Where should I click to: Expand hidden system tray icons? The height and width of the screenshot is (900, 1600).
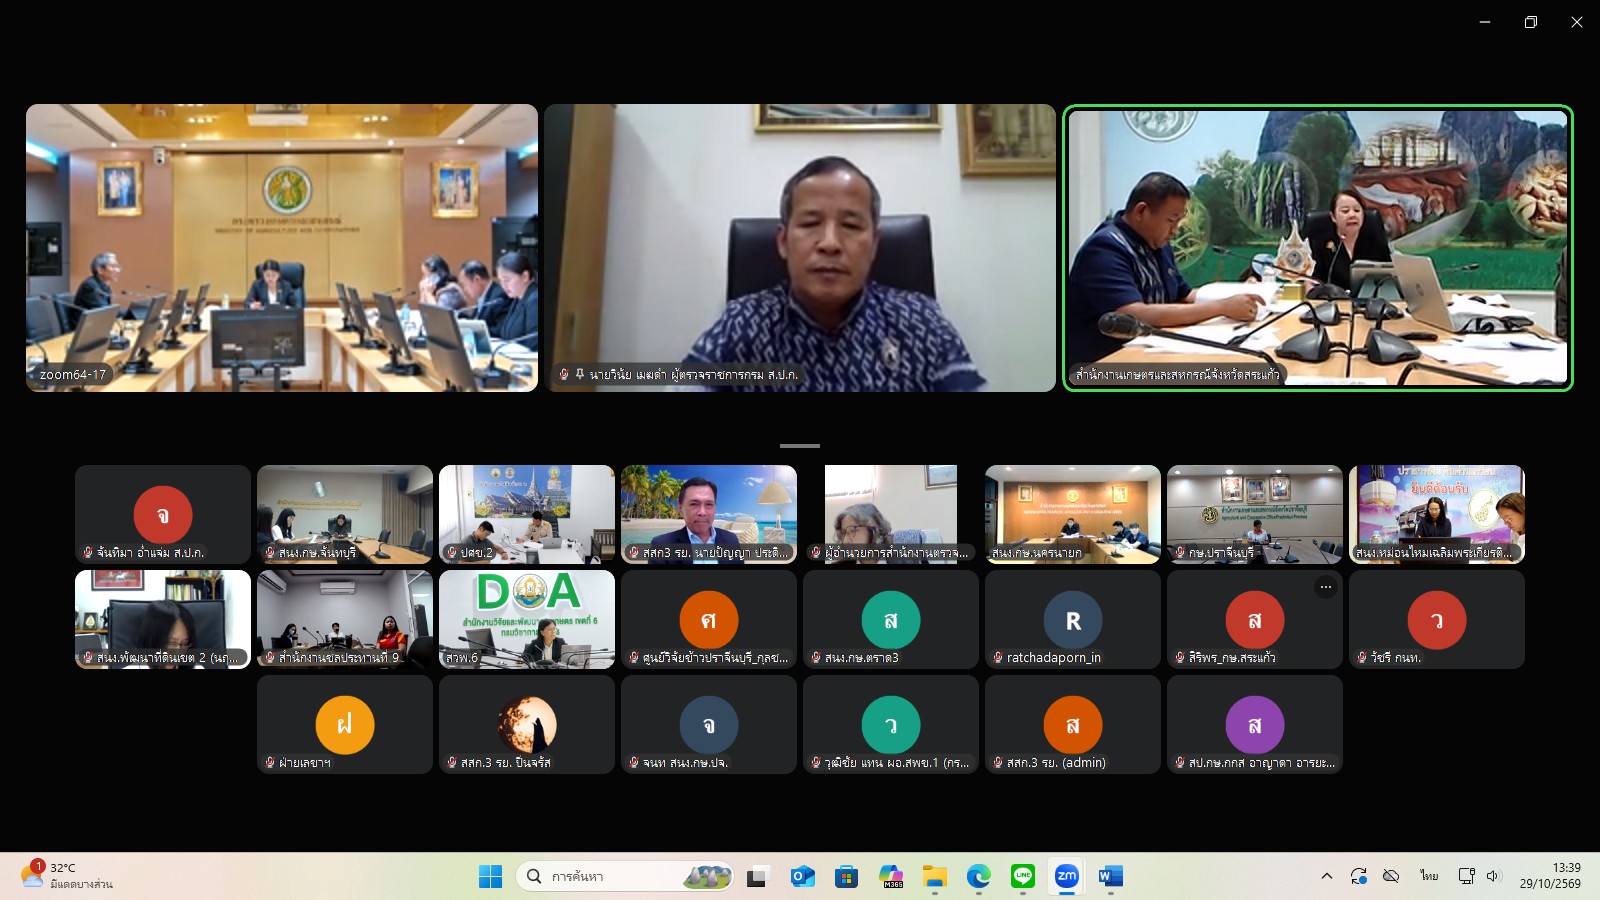point(1327,876)
